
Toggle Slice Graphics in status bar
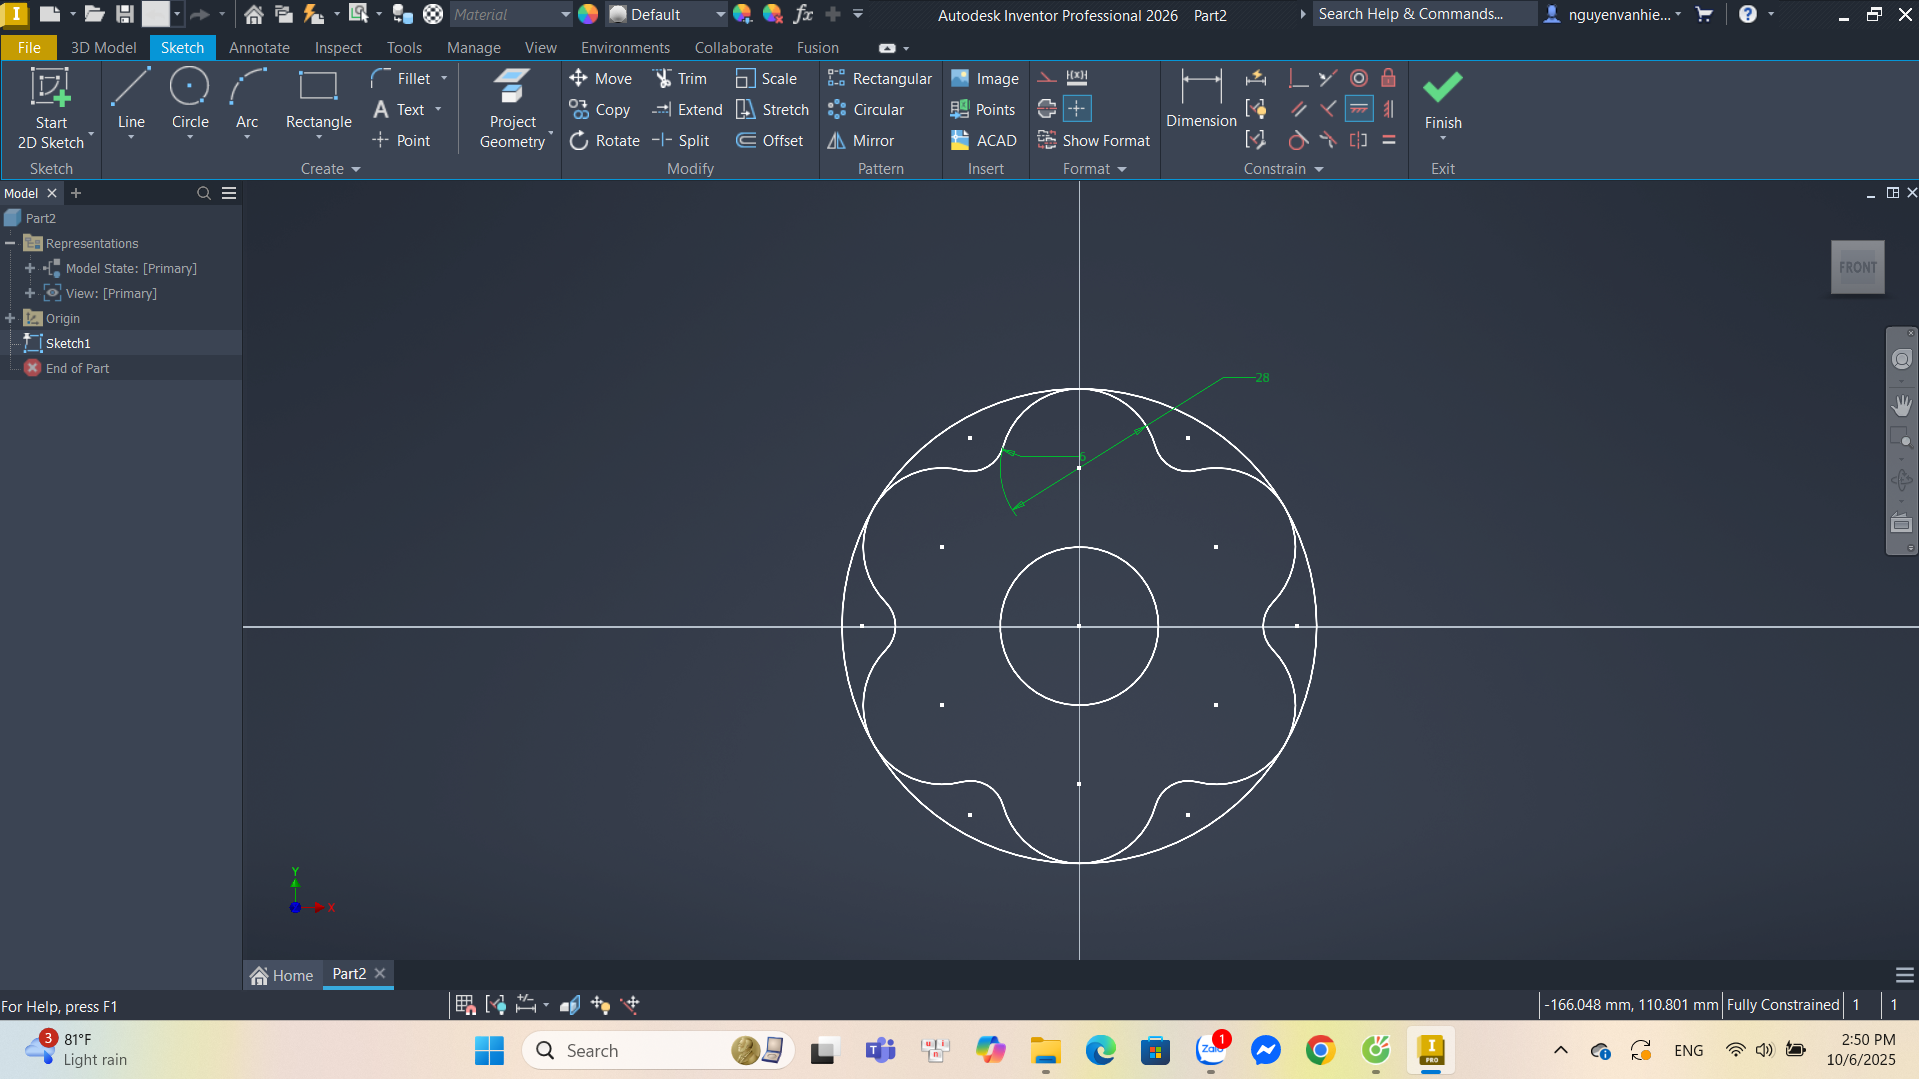pos(570,1005)
